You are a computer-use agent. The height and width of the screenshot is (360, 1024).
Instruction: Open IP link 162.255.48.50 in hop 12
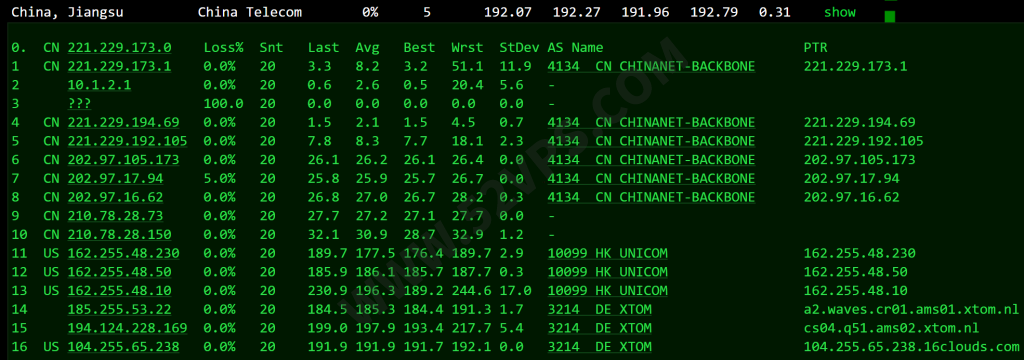(120, 272)
